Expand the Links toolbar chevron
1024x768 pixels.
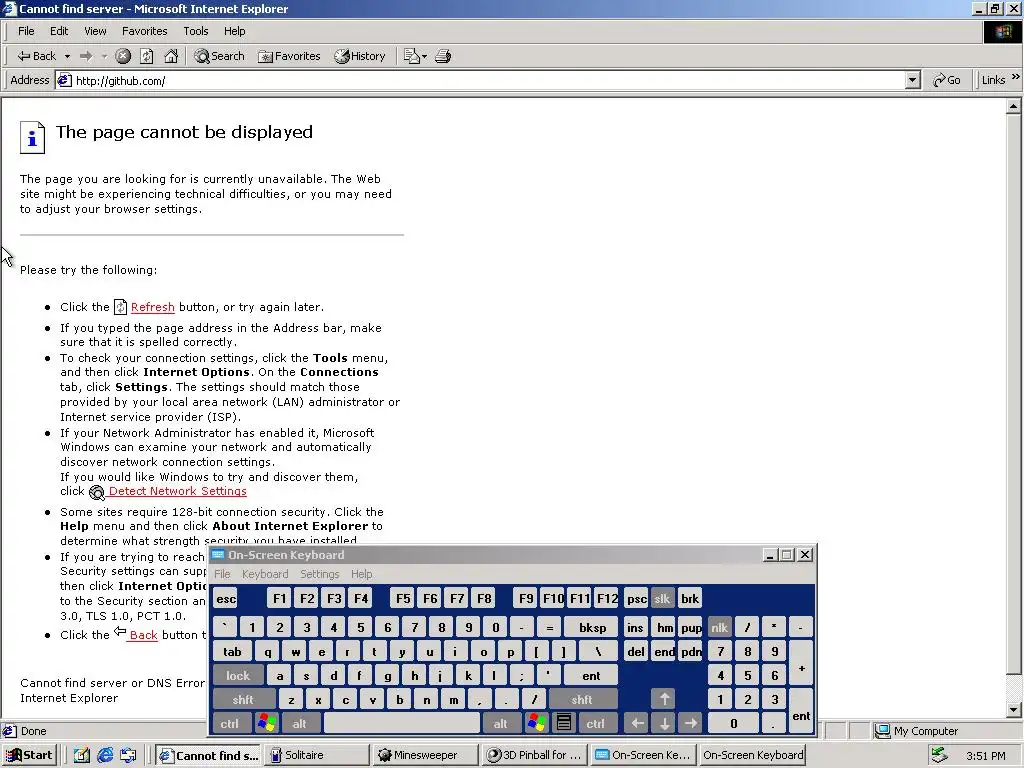tap(1016, 77)
